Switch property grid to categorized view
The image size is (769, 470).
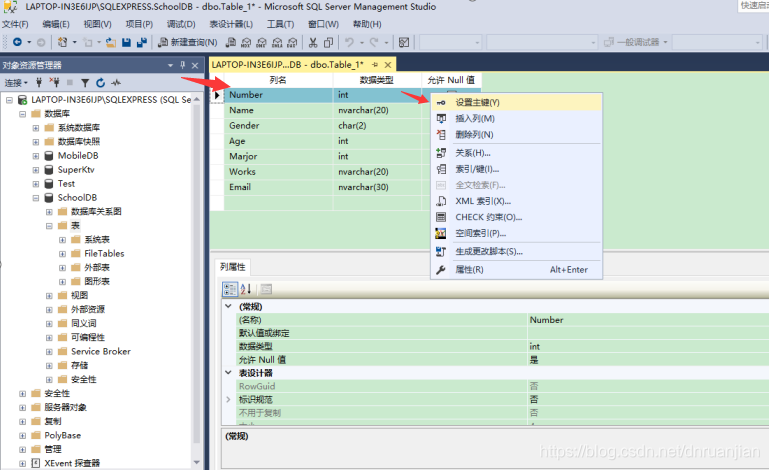tap(230, 289)
